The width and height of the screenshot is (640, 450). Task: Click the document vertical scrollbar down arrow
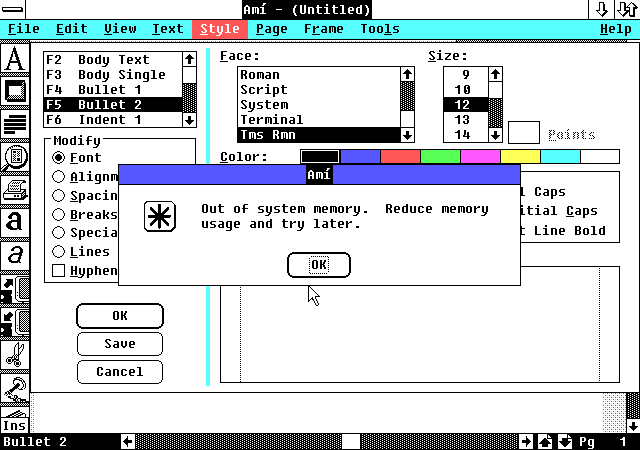point(633,426)
